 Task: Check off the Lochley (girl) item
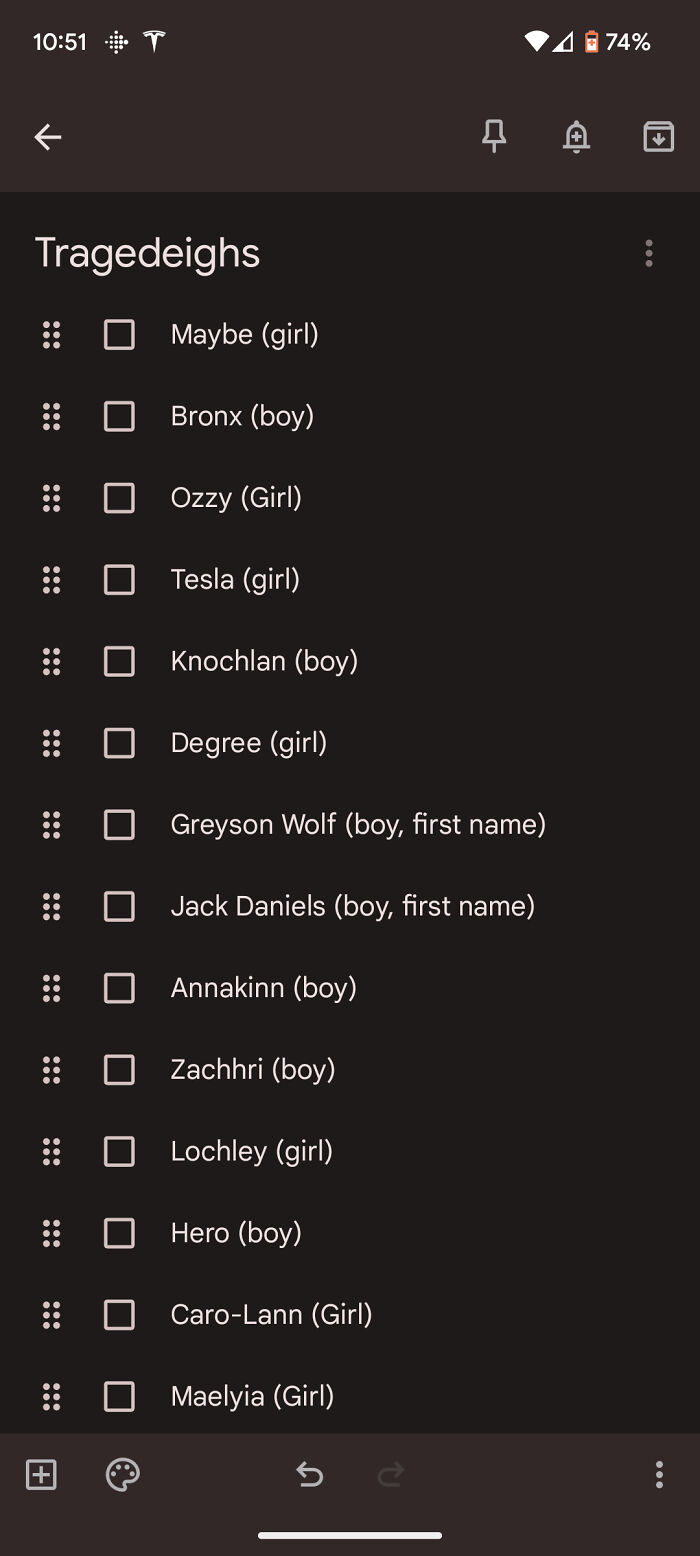click(119, 1152)
